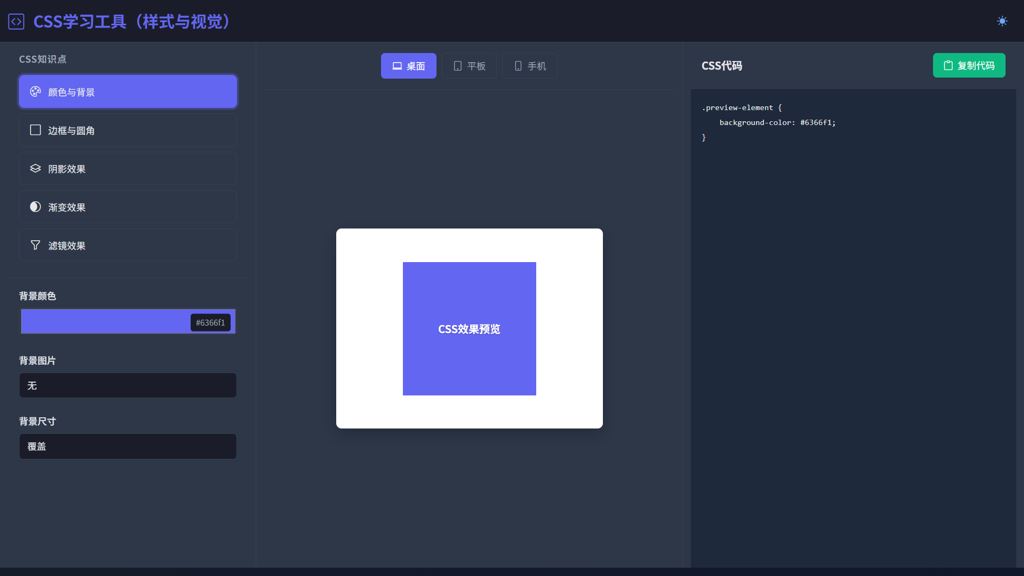Viewport: 1024px width, 576px height.
Task: Click the CSS效果预览 preview box
Action: [469, 328]
